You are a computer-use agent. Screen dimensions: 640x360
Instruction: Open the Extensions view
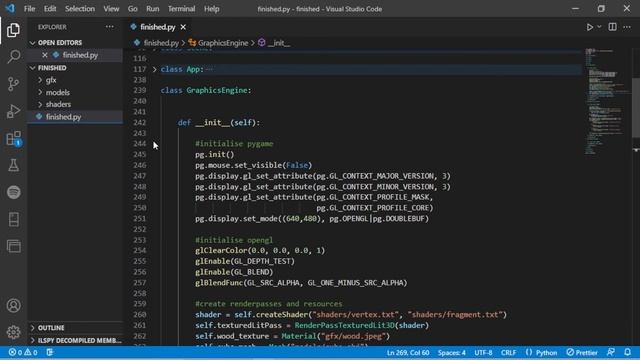(13, 138)
